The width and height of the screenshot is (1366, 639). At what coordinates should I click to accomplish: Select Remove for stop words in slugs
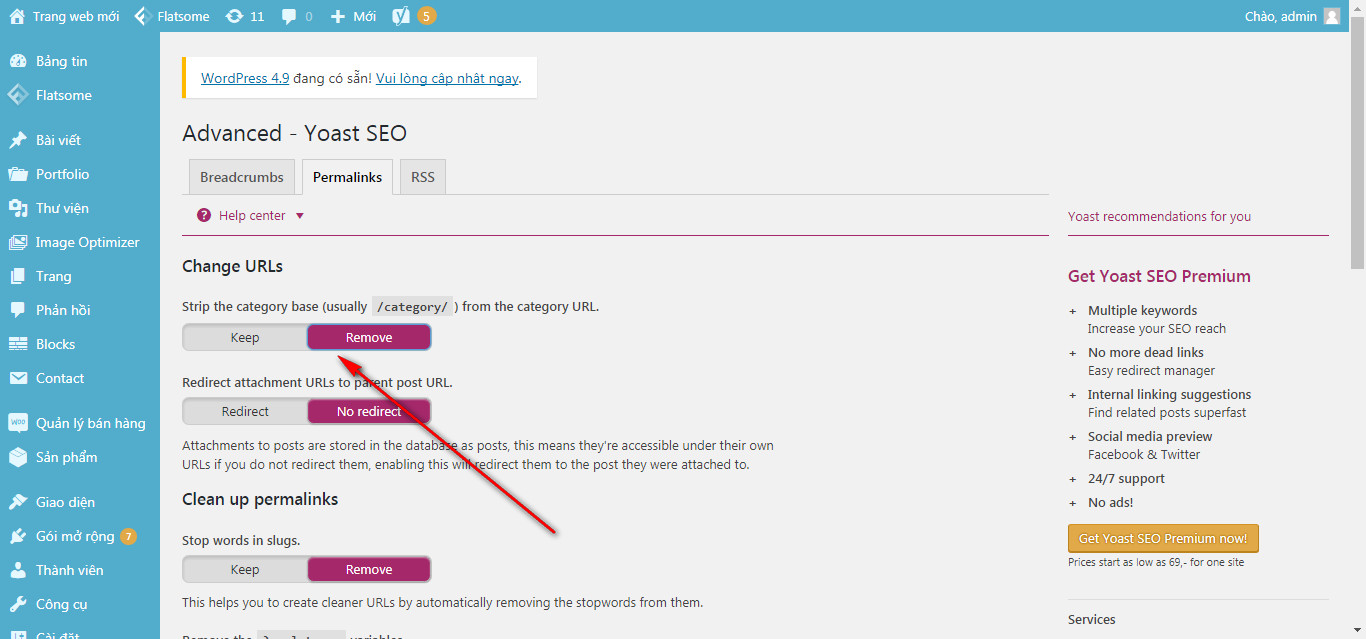tap(369, 570)
